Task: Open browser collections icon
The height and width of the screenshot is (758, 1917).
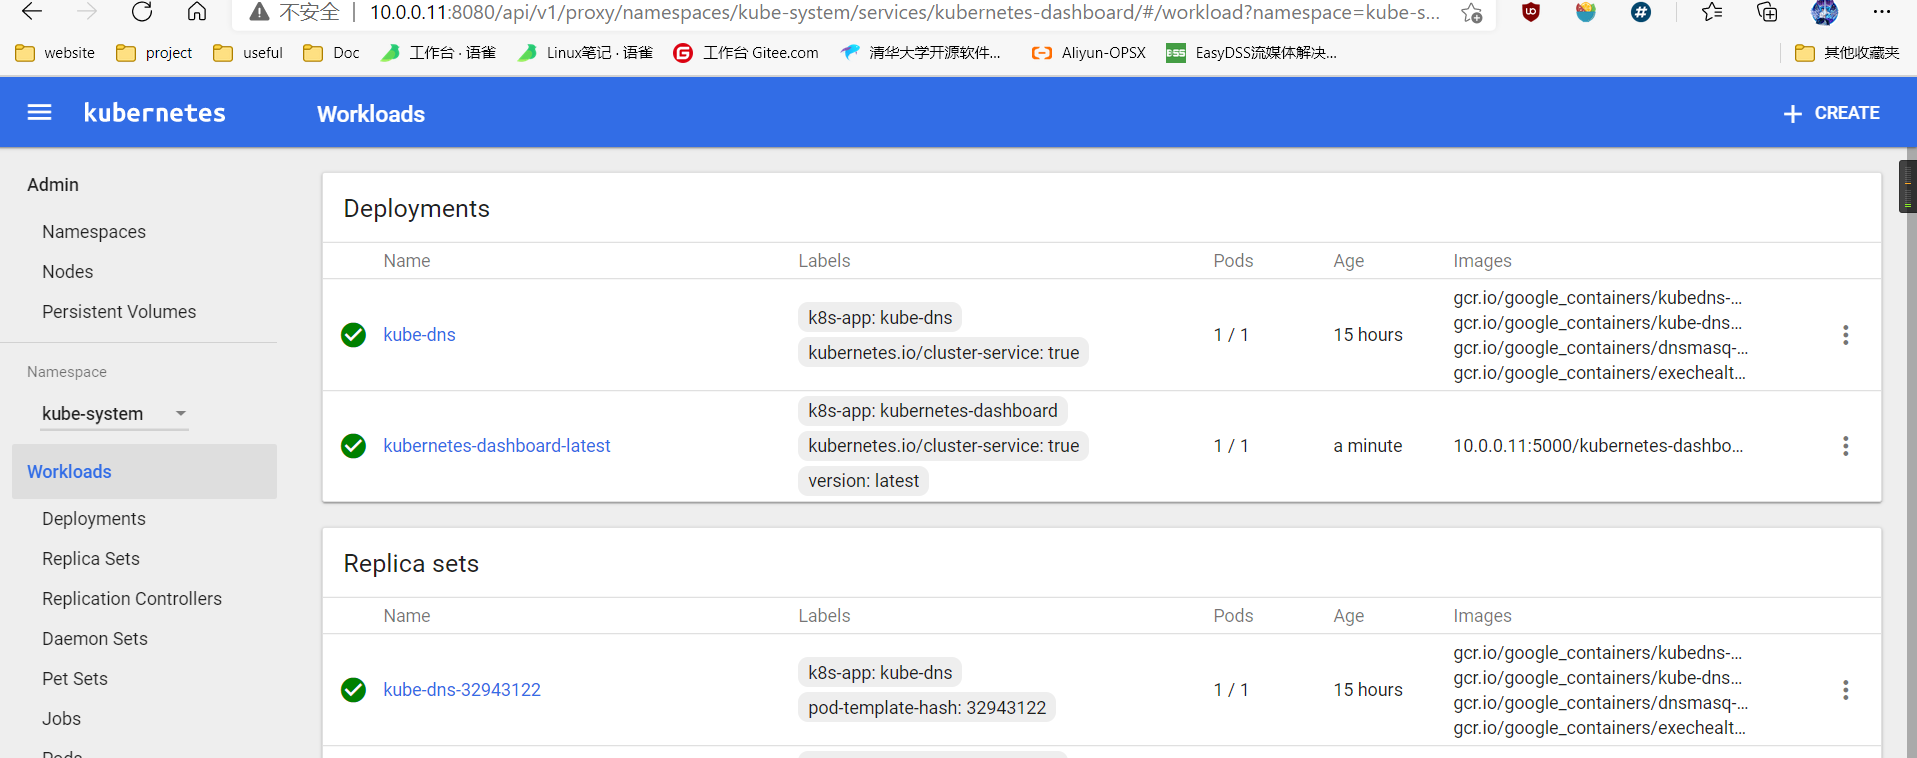Action: coord(1767,12)
